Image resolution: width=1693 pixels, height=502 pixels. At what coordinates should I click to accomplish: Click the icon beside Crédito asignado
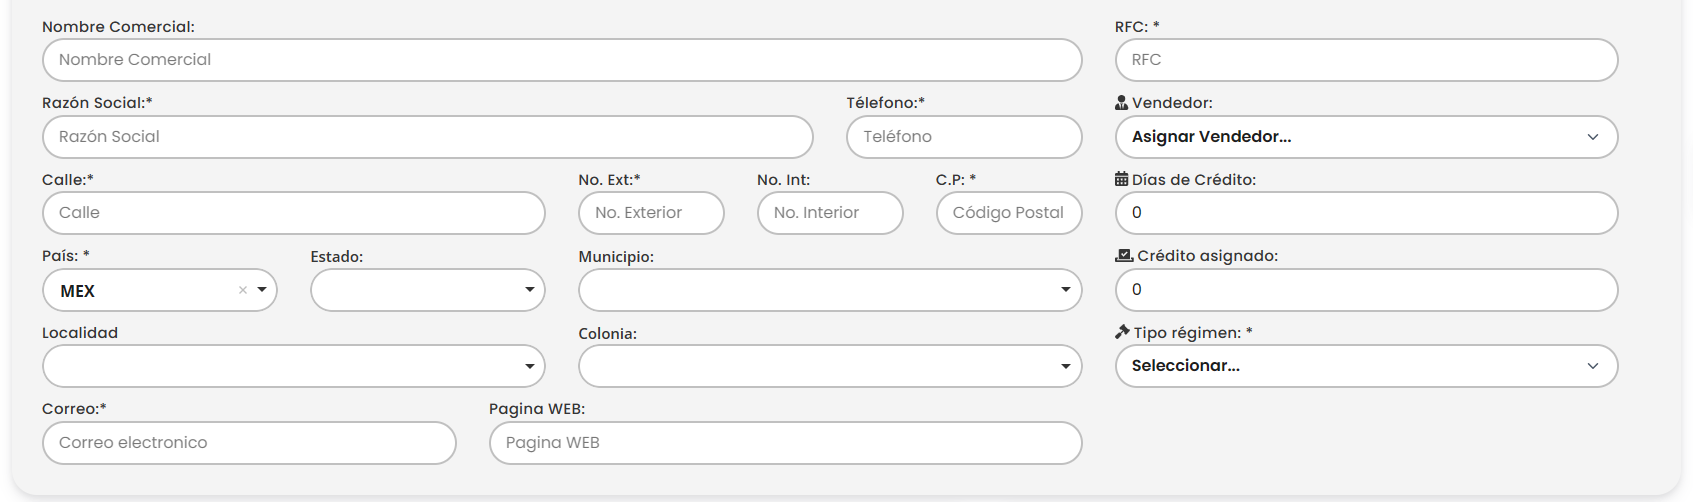(x=1124, y=256)
